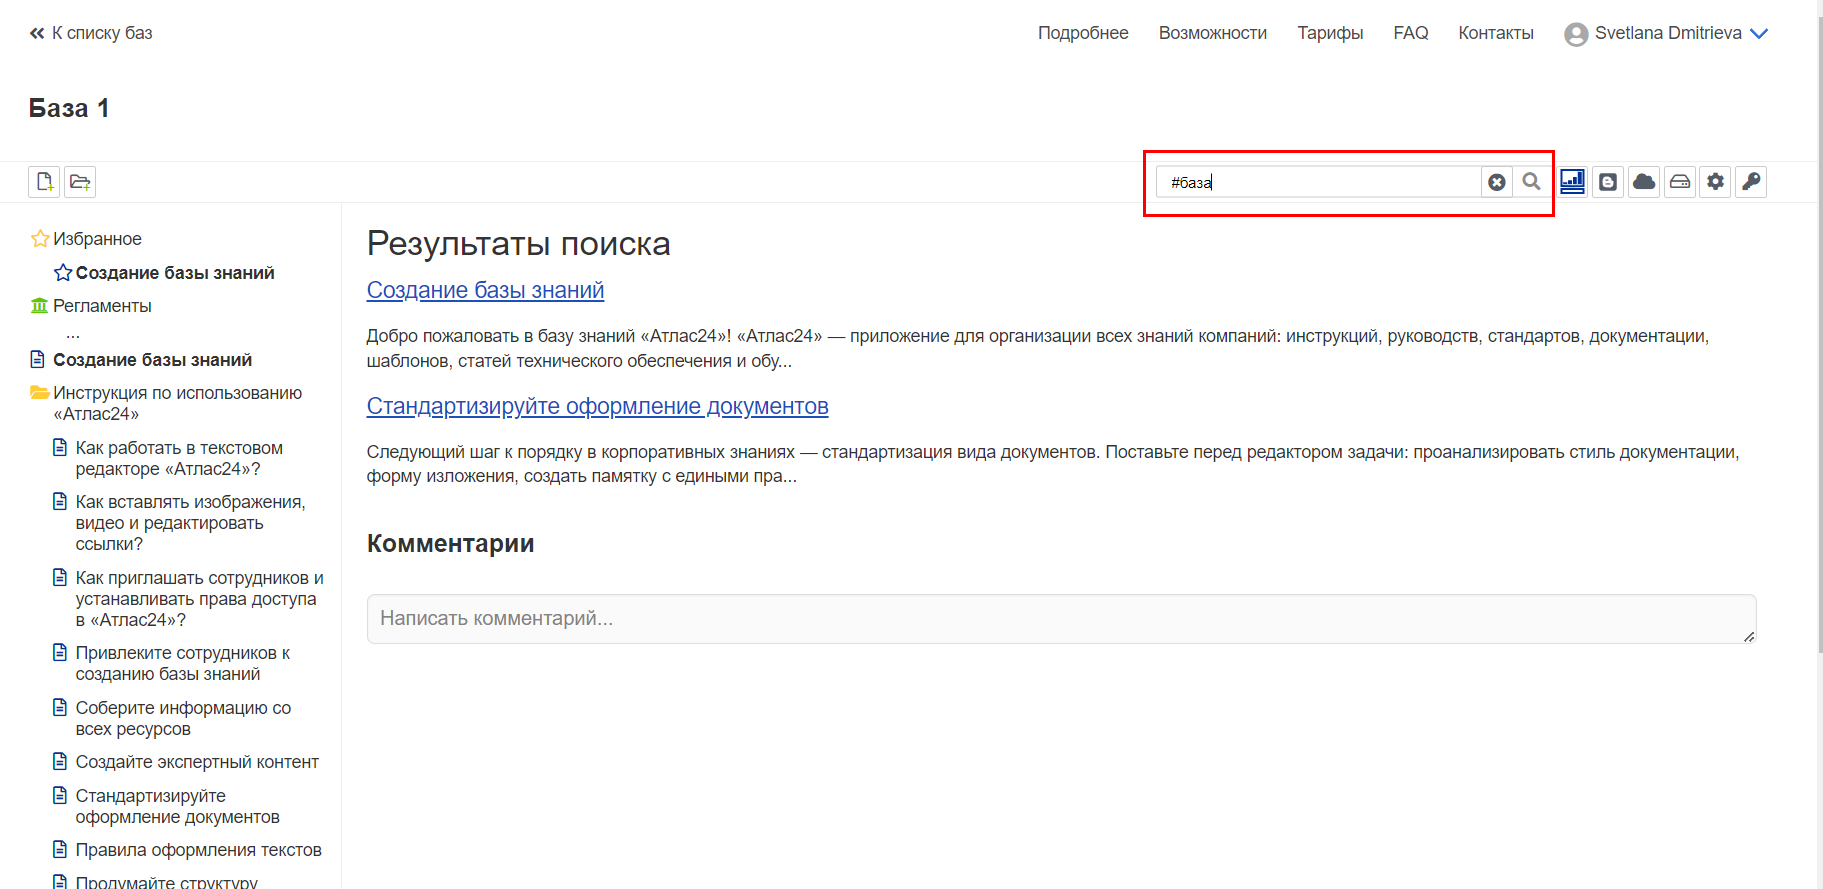Open settings gear icon
Screen dimensions: 1823x889
click(x=1716, y=182)
